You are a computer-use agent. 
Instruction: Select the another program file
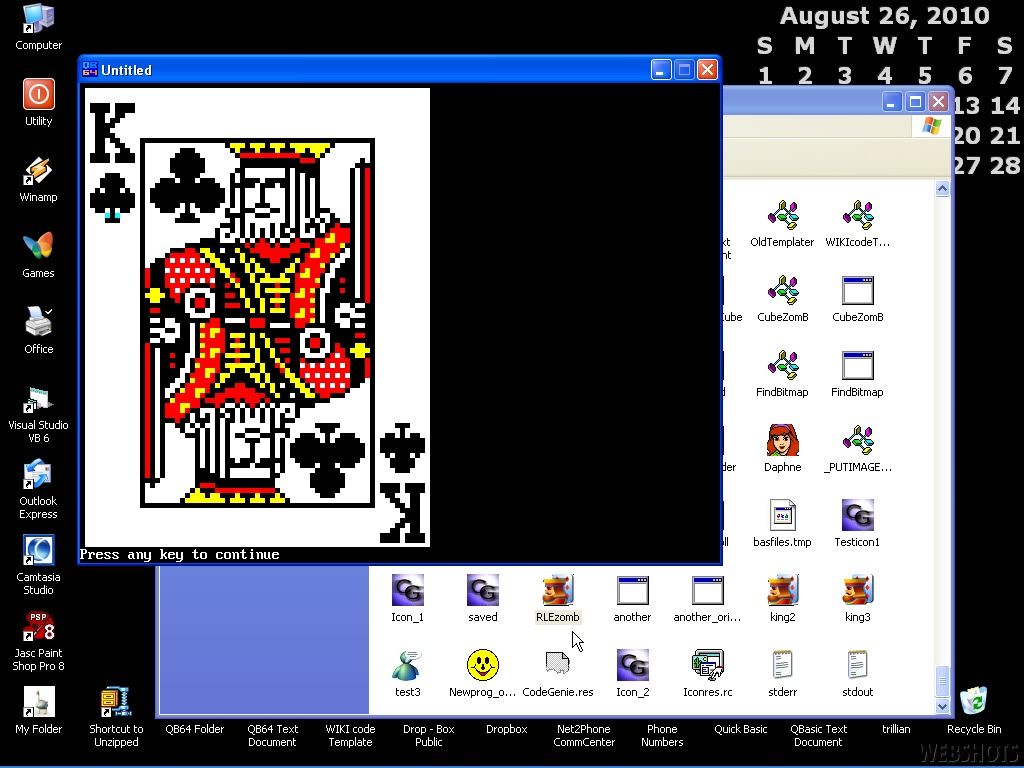(x=632, y=600)
